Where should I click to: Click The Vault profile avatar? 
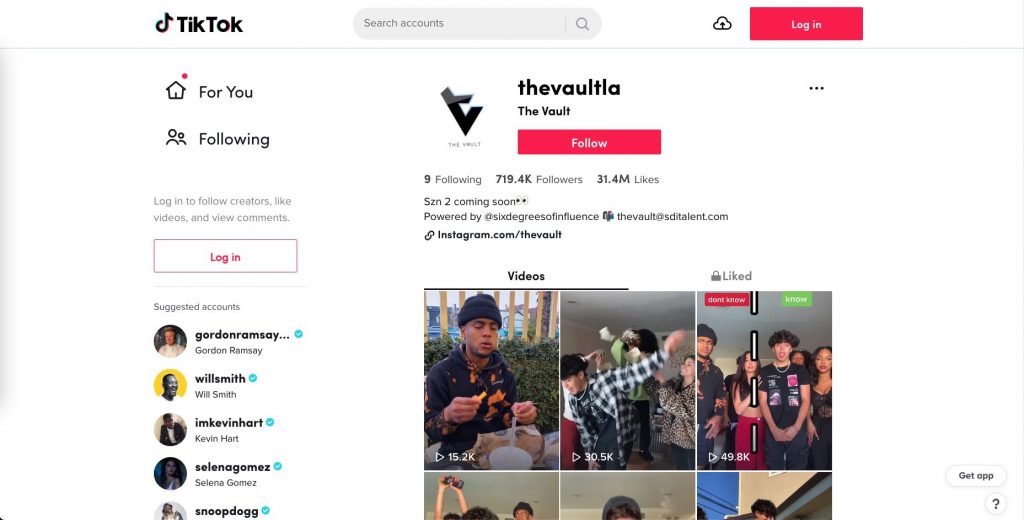click(464, 117)
